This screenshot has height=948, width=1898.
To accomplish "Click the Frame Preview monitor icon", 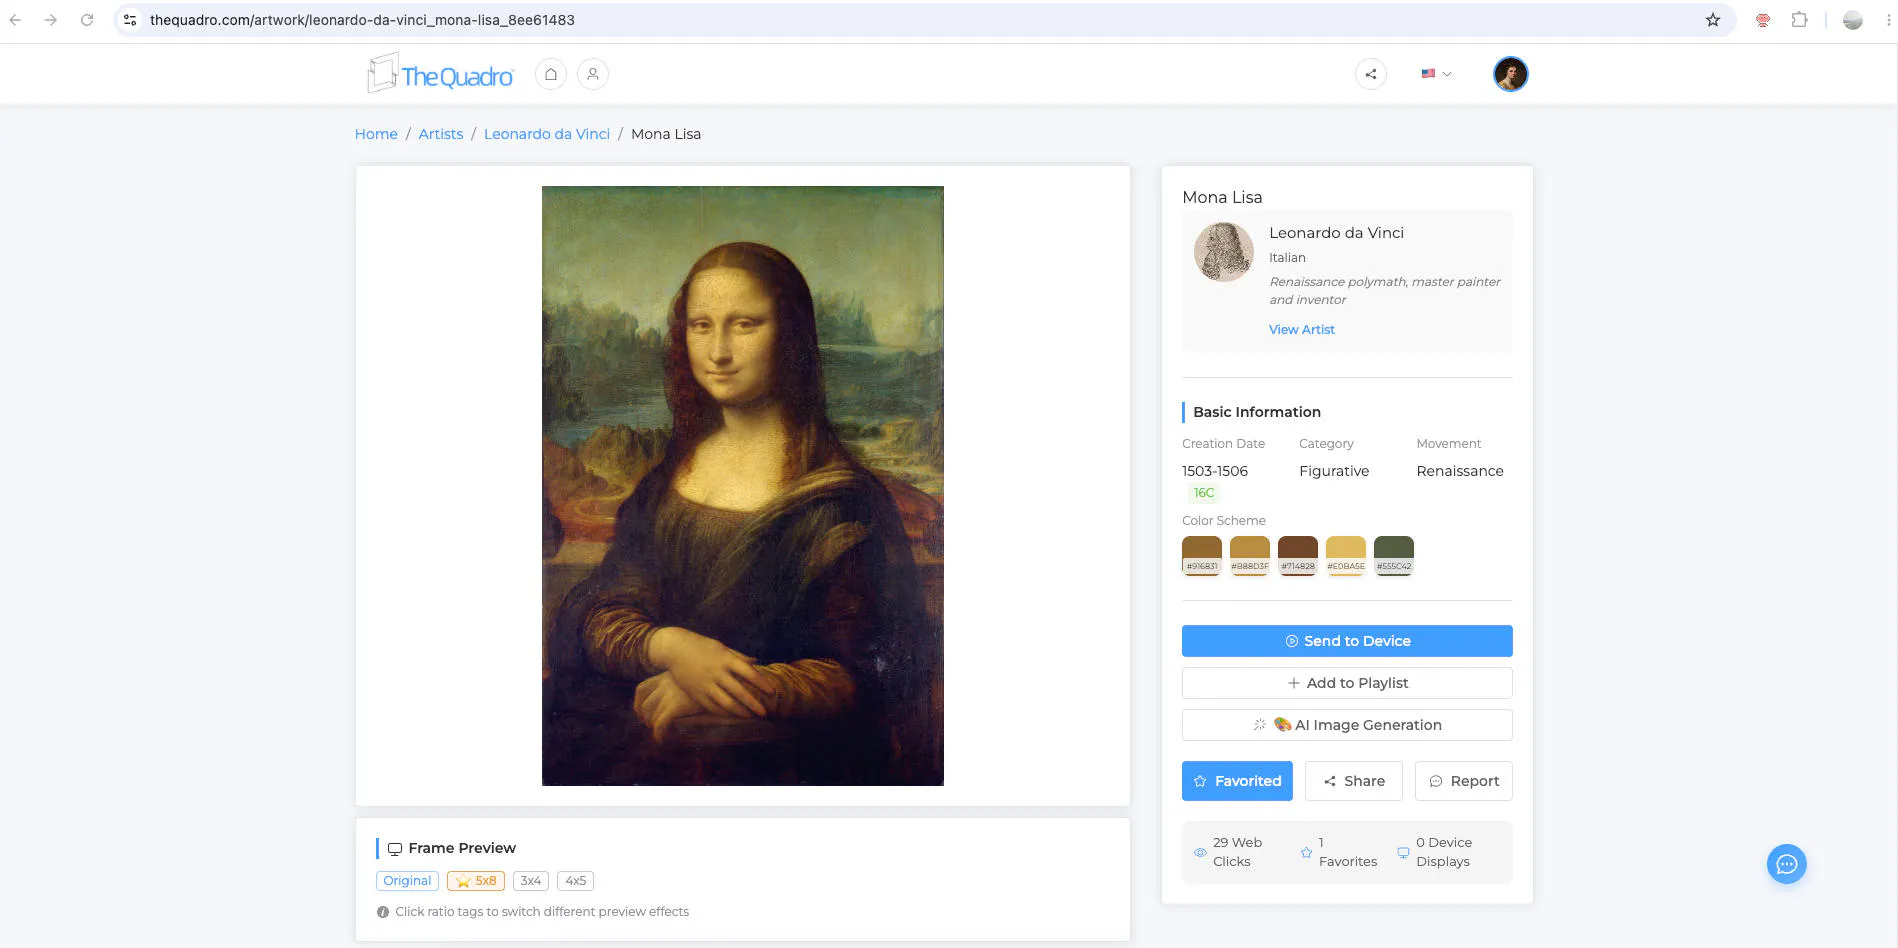I will tap(395, 849).
